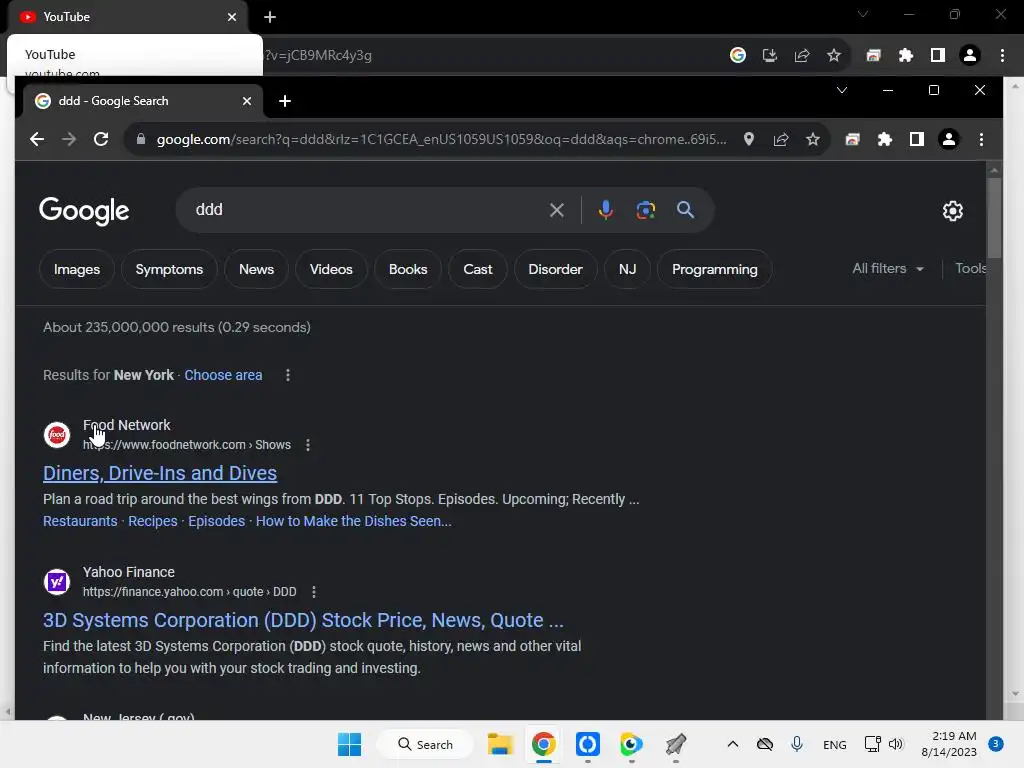Screen dimensions: 1024x768
Task: Expand the All filters dropdown
Action: pyautogui.click(x=888, y=268)
